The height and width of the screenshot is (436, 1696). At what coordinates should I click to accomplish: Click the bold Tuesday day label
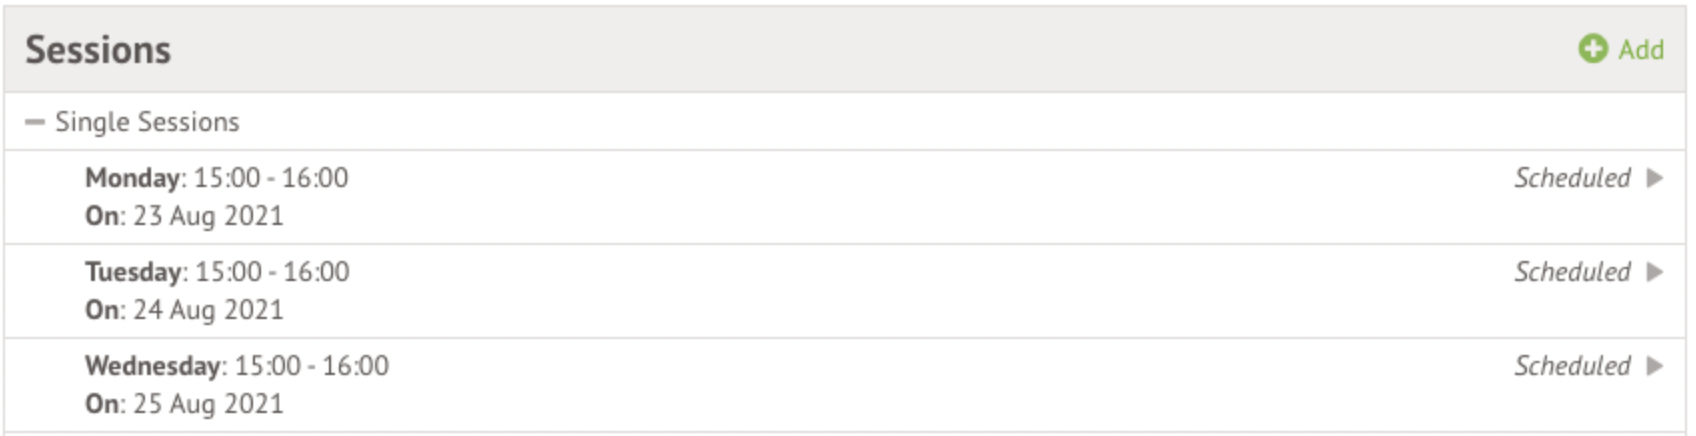tap(133, 272)
